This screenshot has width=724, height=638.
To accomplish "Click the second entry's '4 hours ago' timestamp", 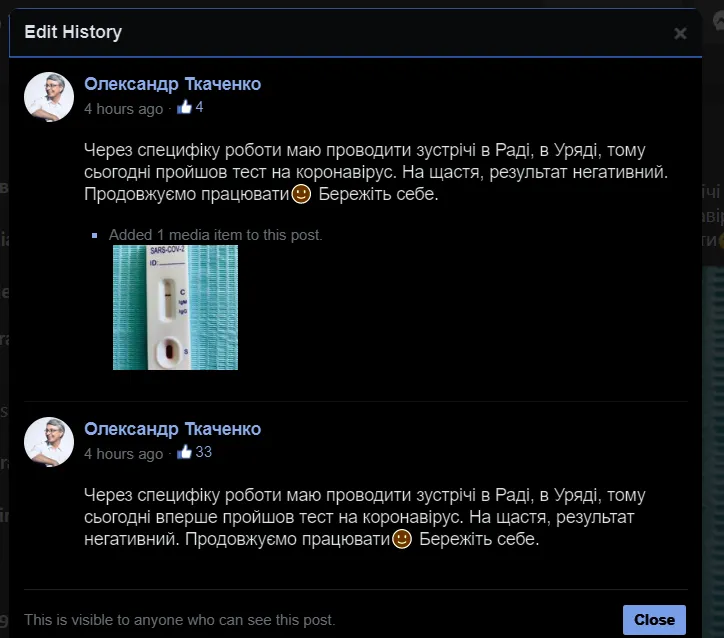I will tap(123, 453).
